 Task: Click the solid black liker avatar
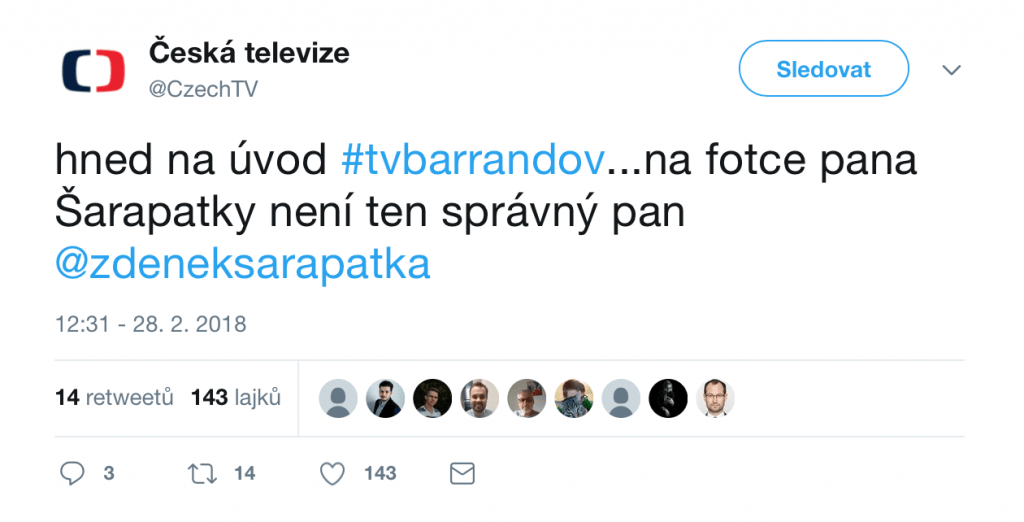pos(668,398)
